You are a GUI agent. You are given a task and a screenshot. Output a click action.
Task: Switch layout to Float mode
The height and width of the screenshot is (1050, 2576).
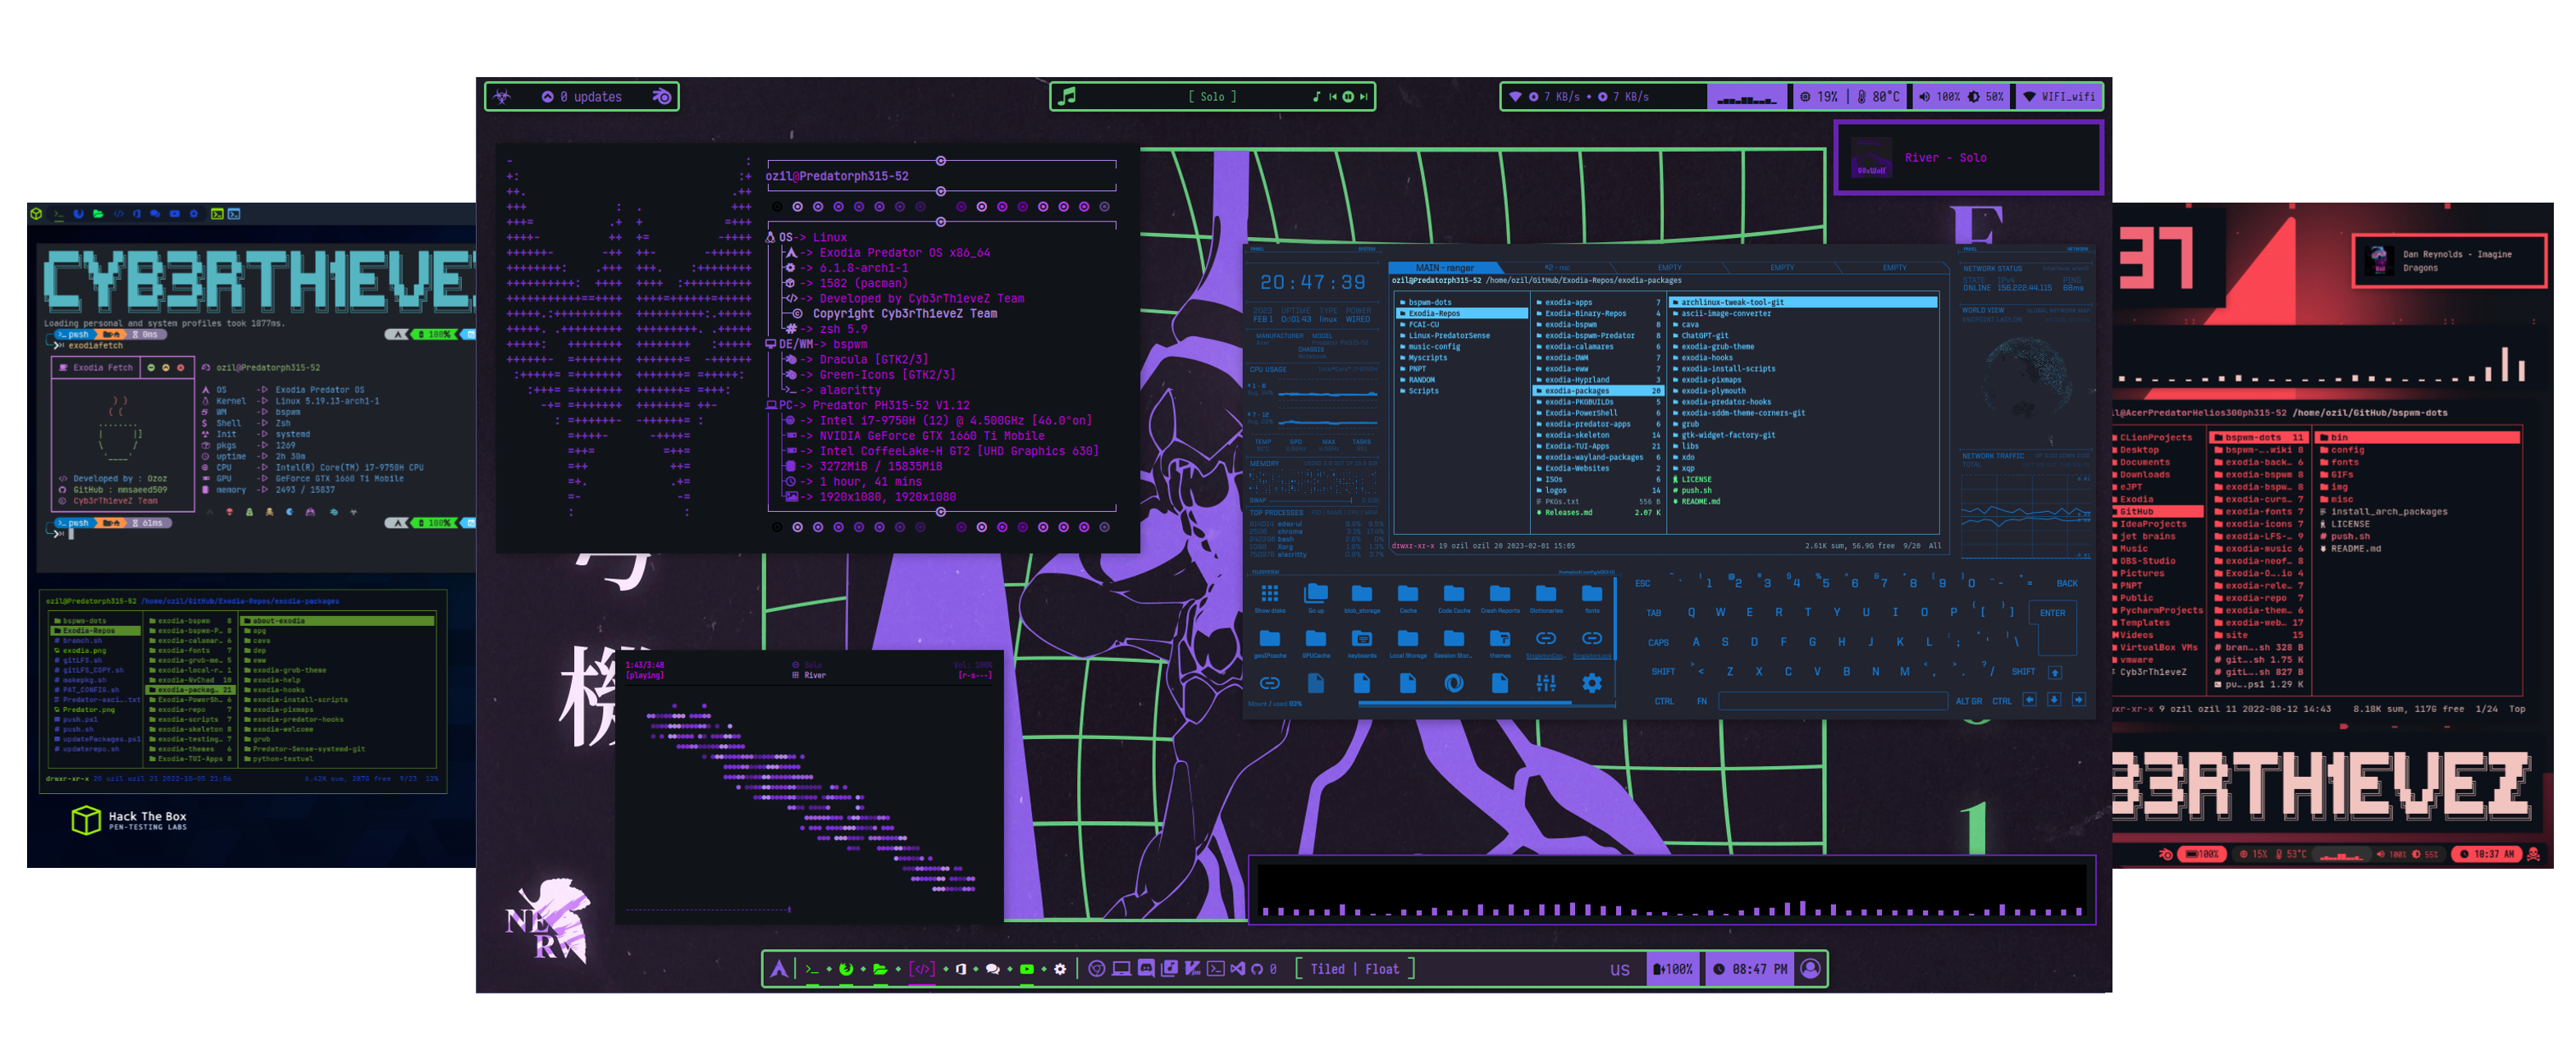(1382, 969)
